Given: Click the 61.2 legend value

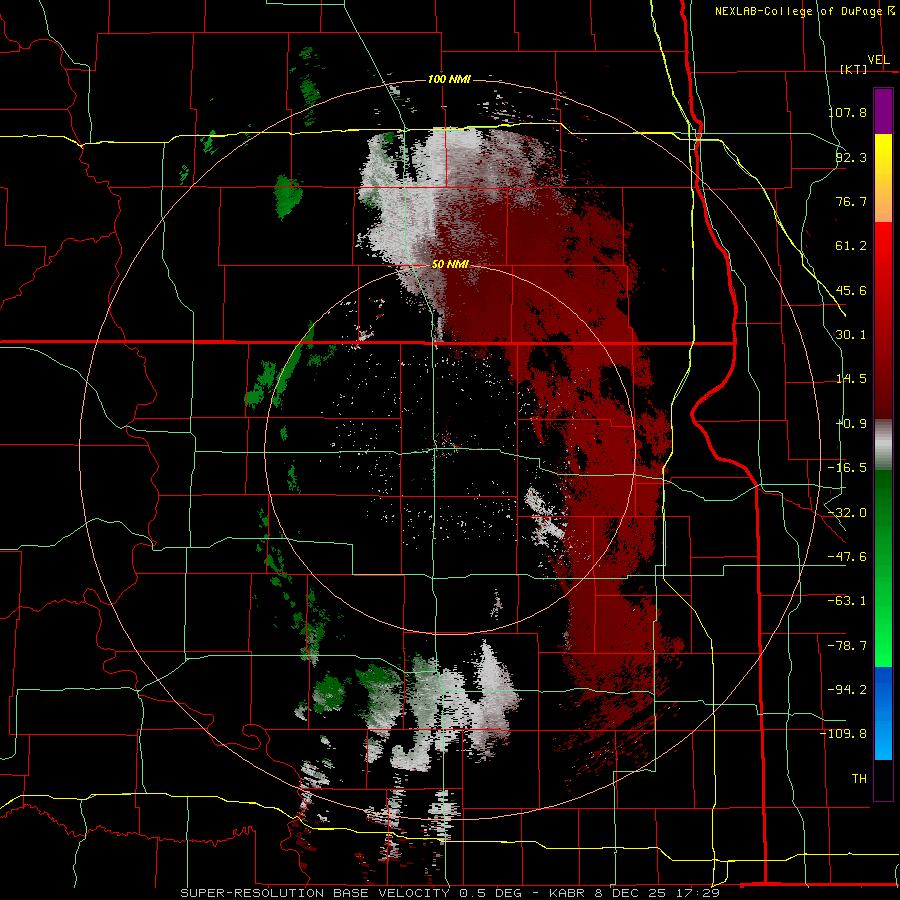Looking at the screenshot, I should coord(851,246).
